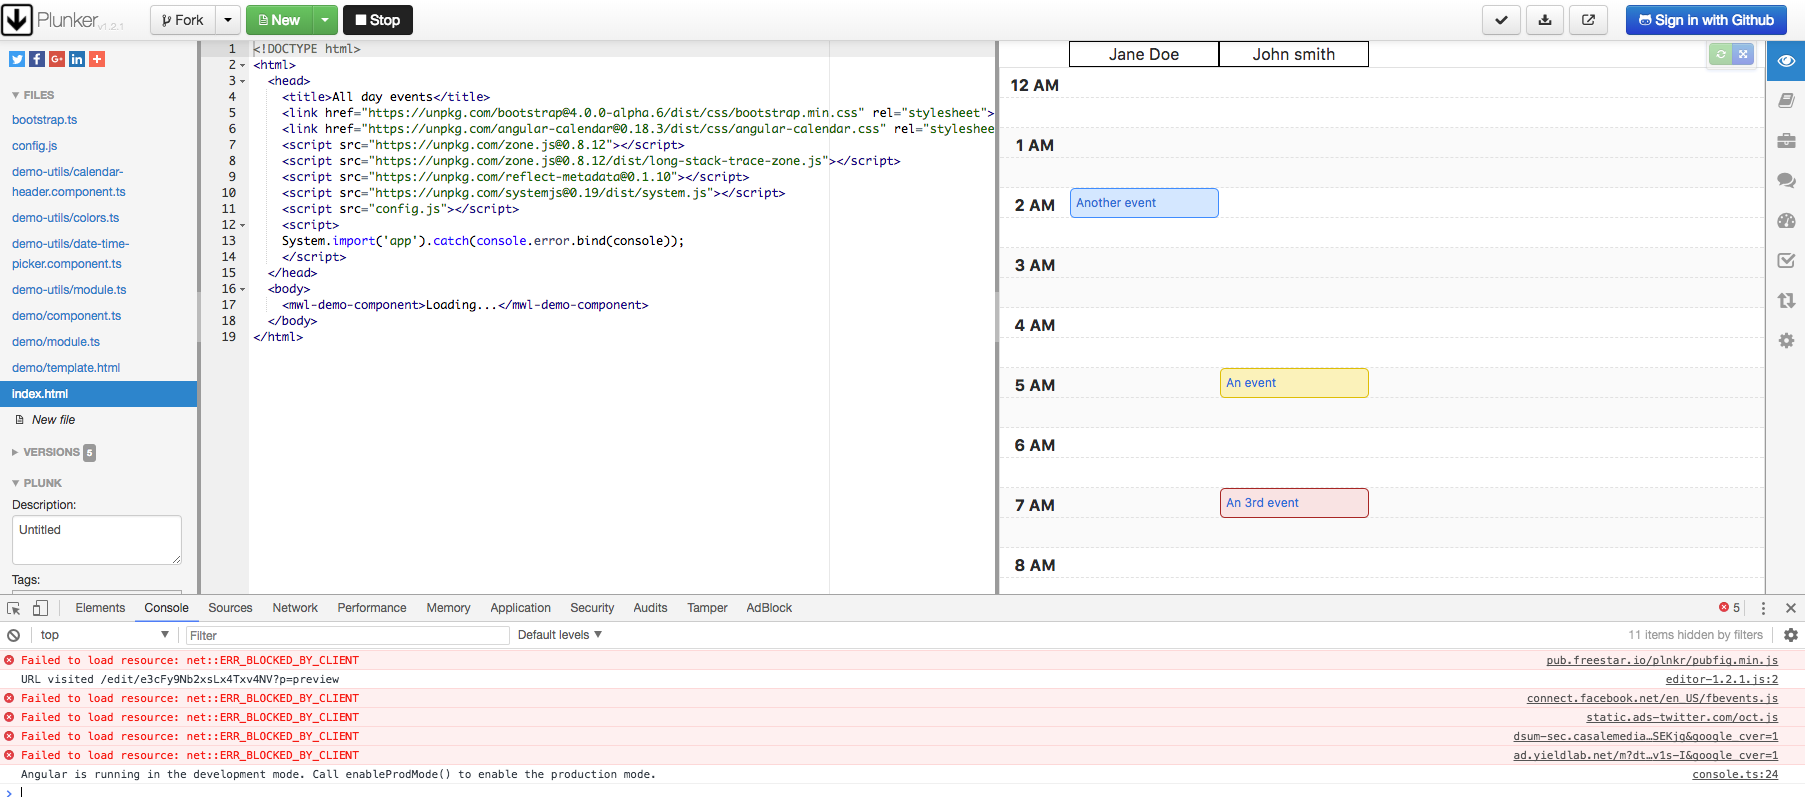The image size is (1805, 797).
Task: Close the DevTools panel
Action: (1791, 608)
